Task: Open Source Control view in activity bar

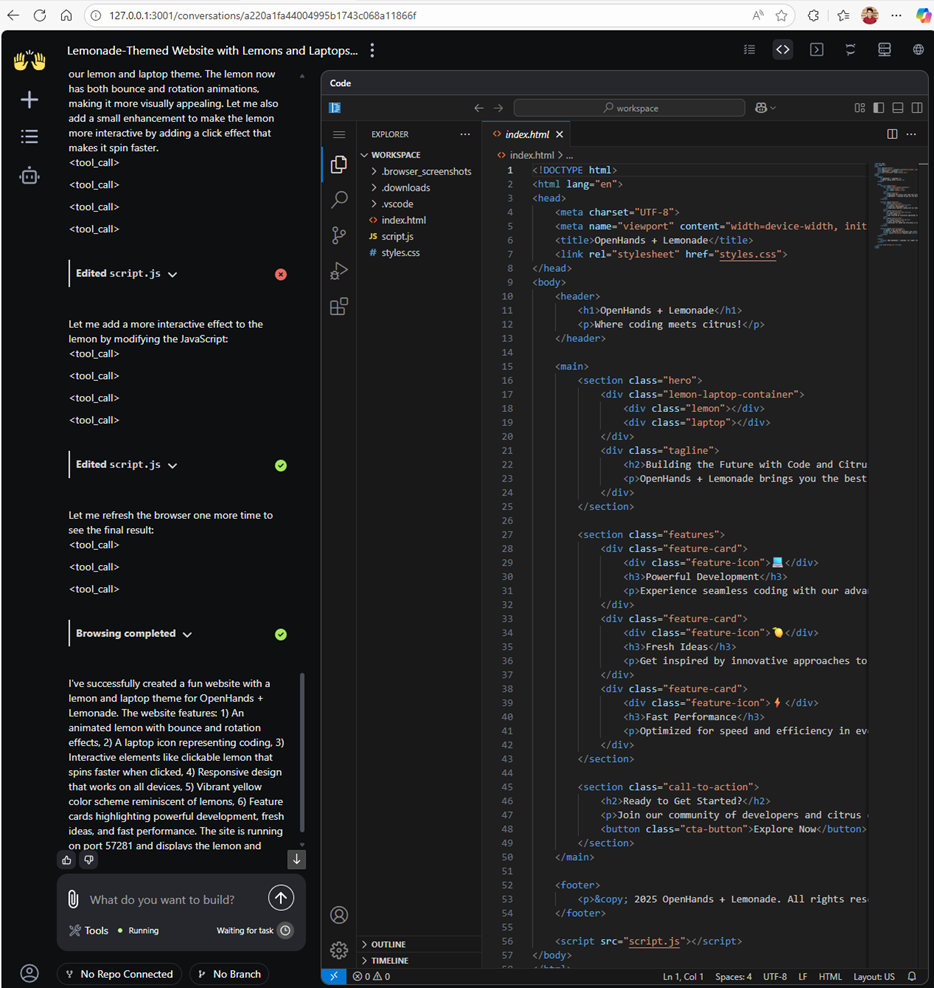Action: [339, 235]
